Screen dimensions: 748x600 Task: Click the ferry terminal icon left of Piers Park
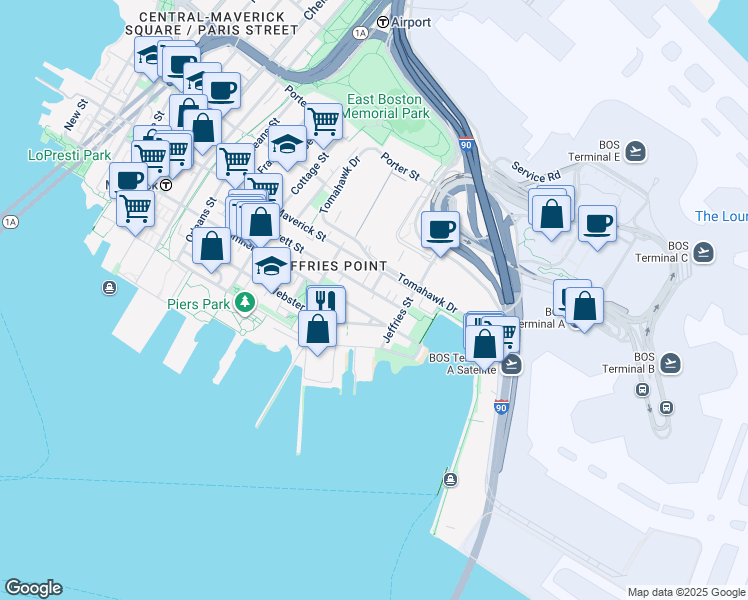[x=110, y=288]
